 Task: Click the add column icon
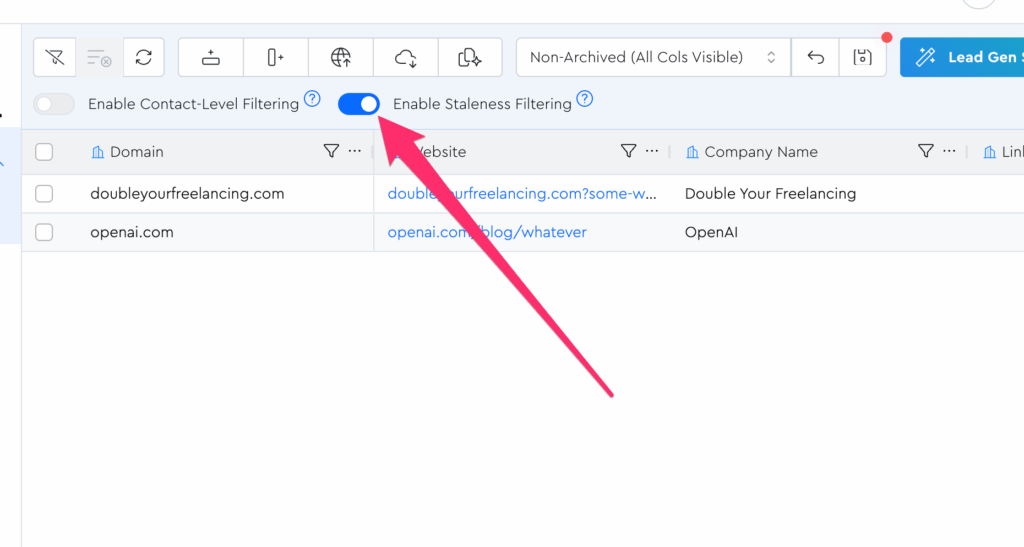(x=276, y=57)
